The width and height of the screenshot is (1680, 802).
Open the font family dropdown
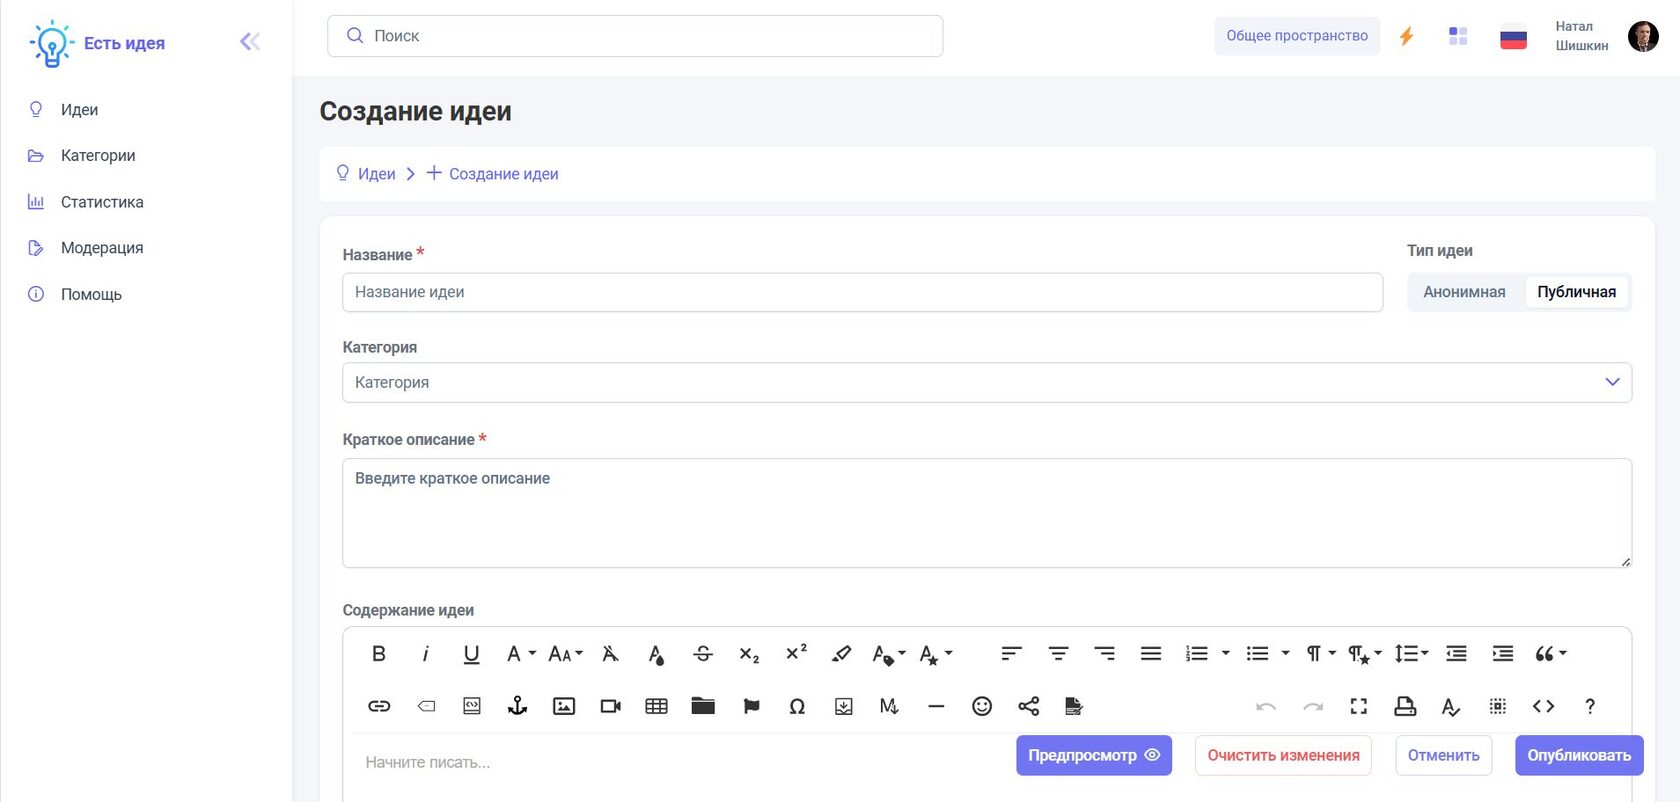click(521, 654)
